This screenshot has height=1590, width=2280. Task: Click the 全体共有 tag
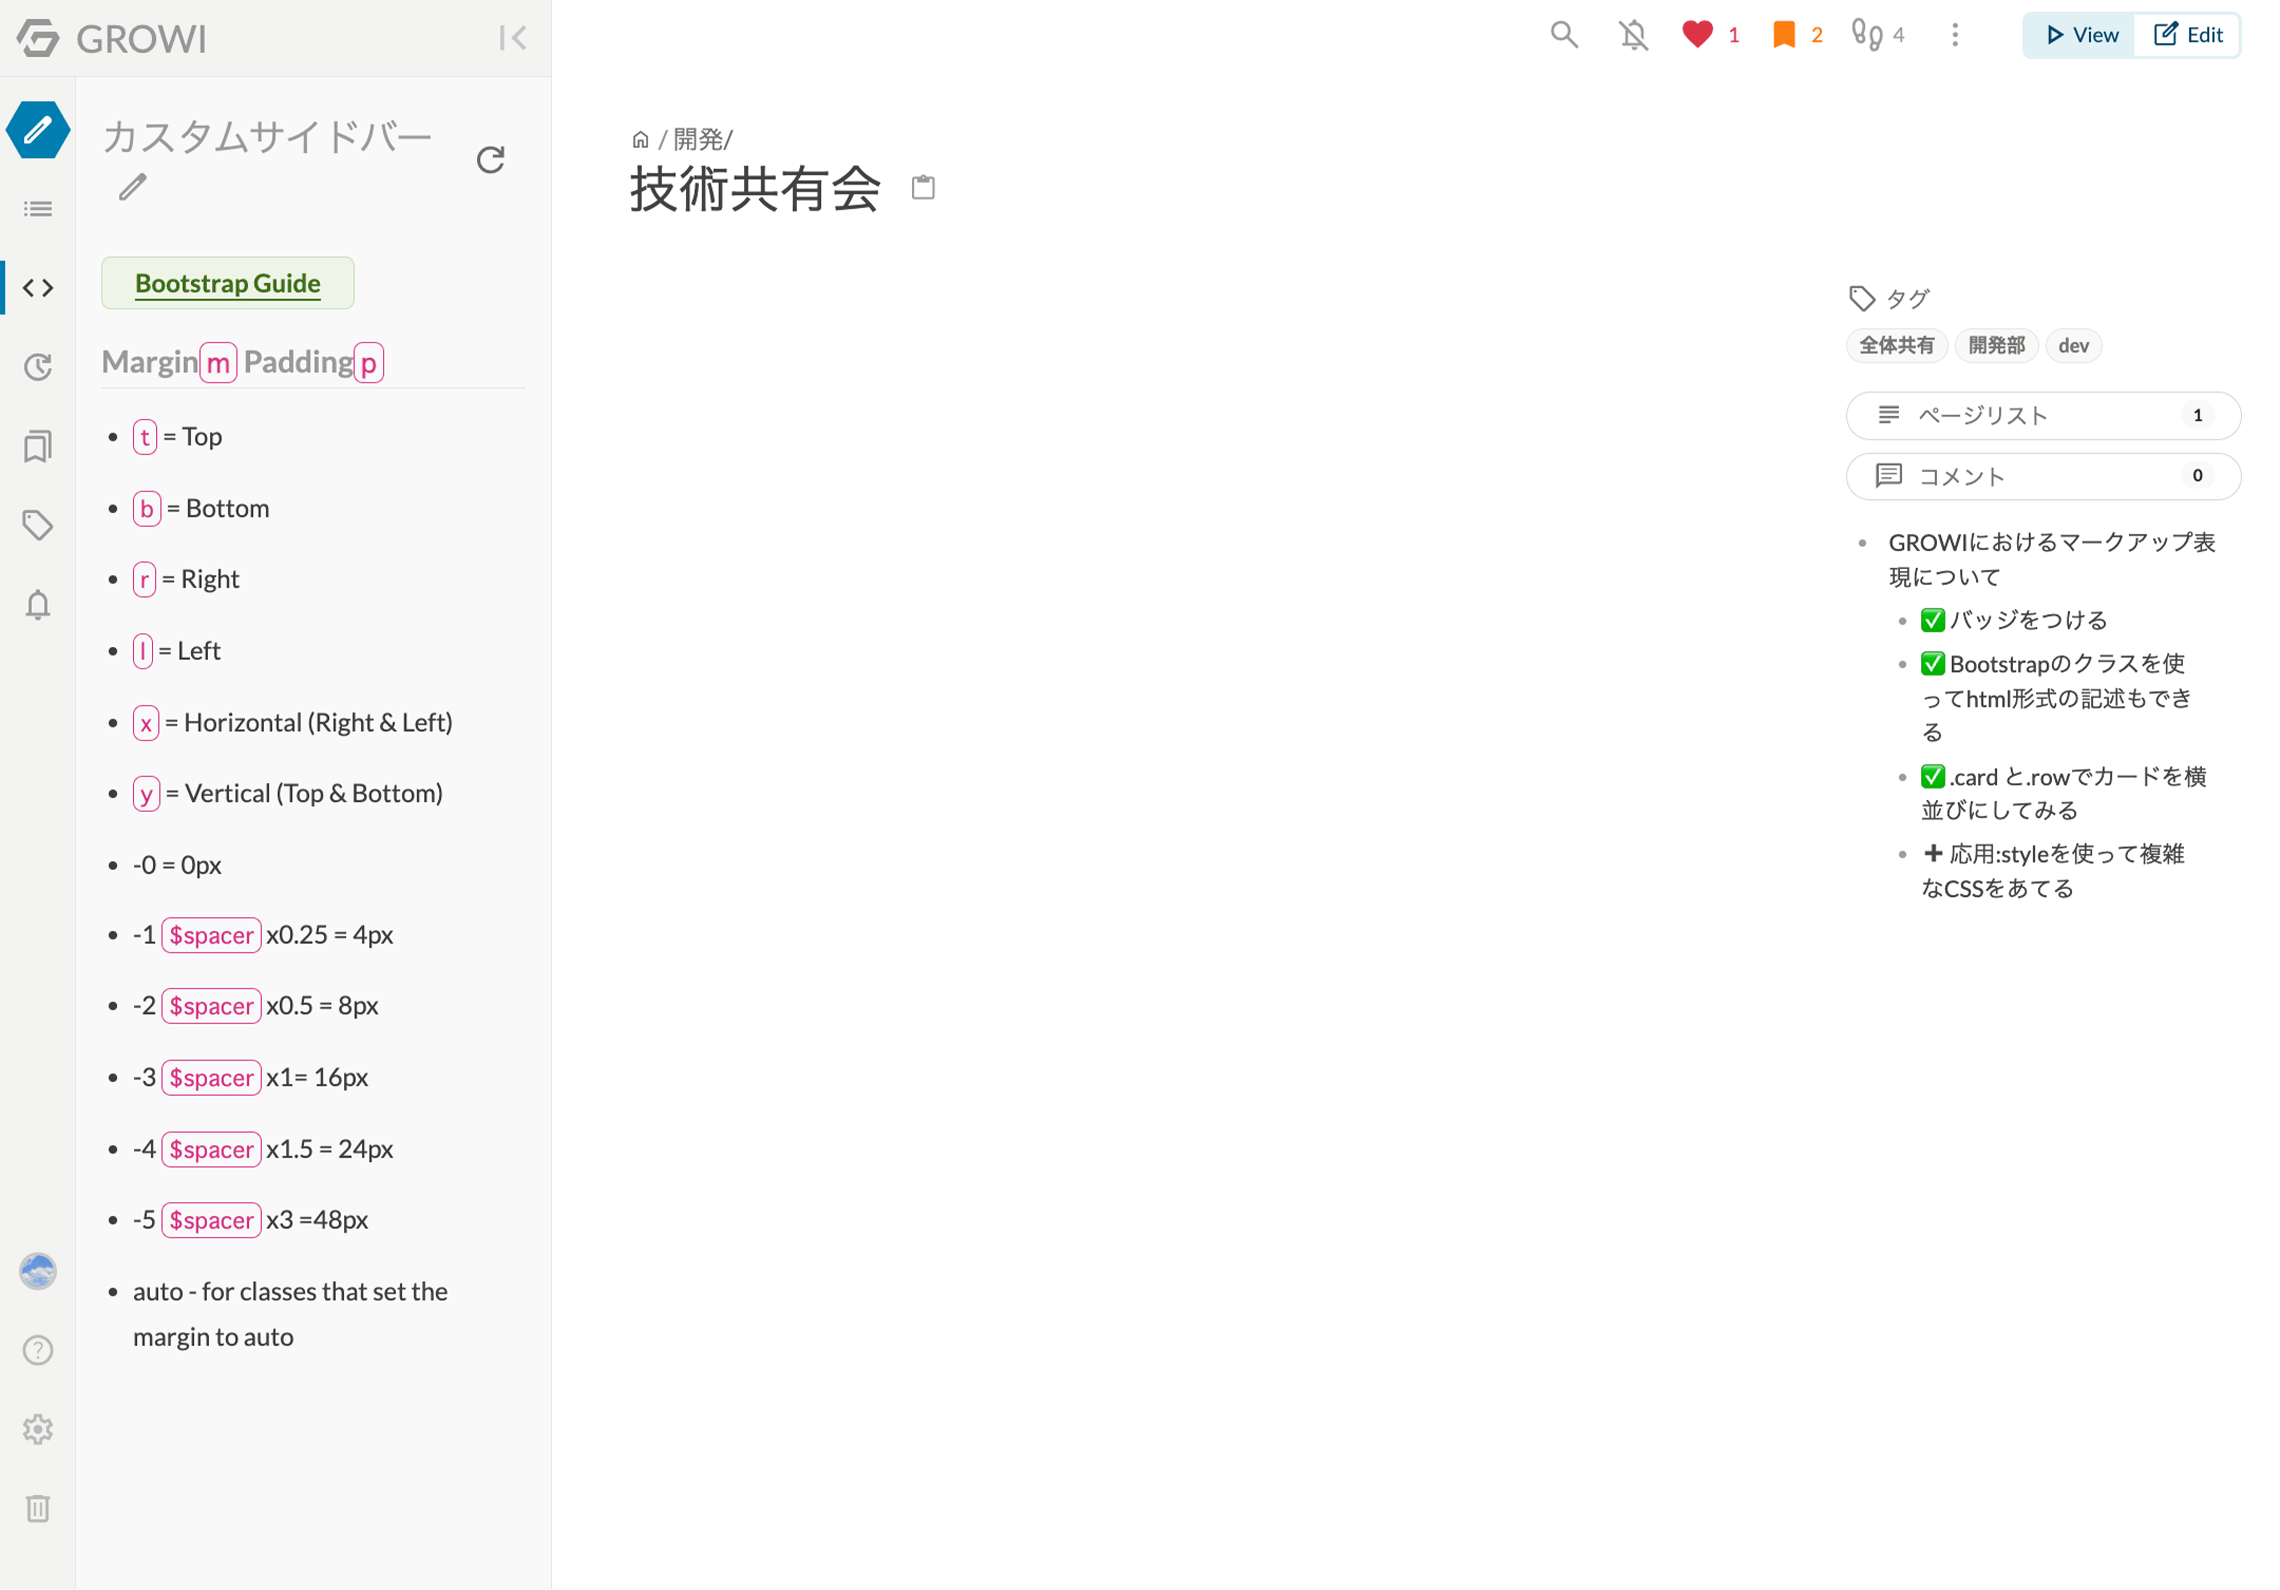click(1896, 346)
